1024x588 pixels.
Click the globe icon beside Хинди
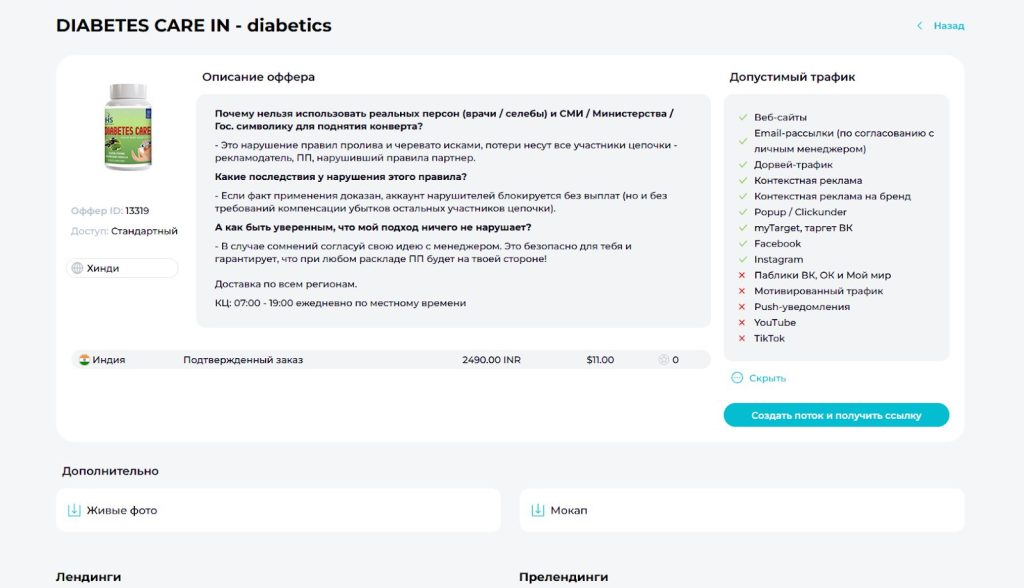point(77,268)
